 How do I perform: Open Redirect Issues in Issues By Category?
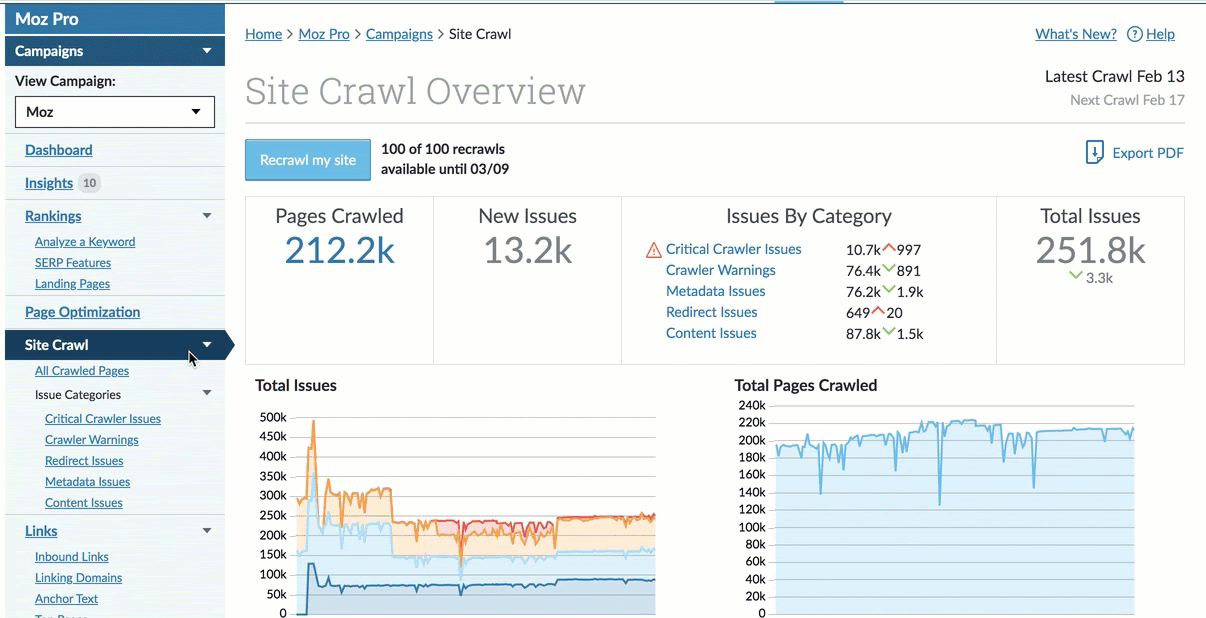point(711,312)
